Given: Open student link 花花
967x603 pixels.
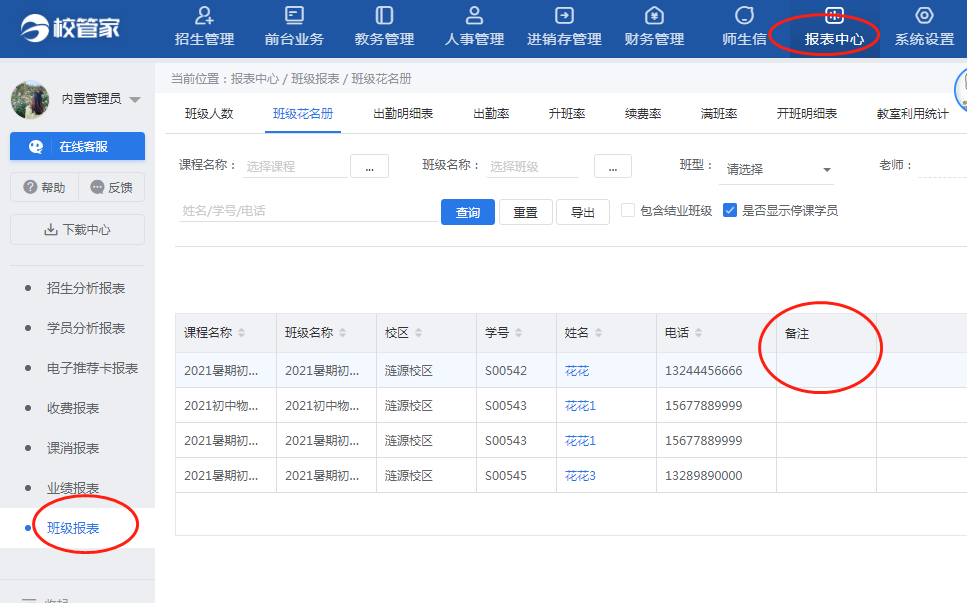Looking at the screenshot, I should pos(577,371).
